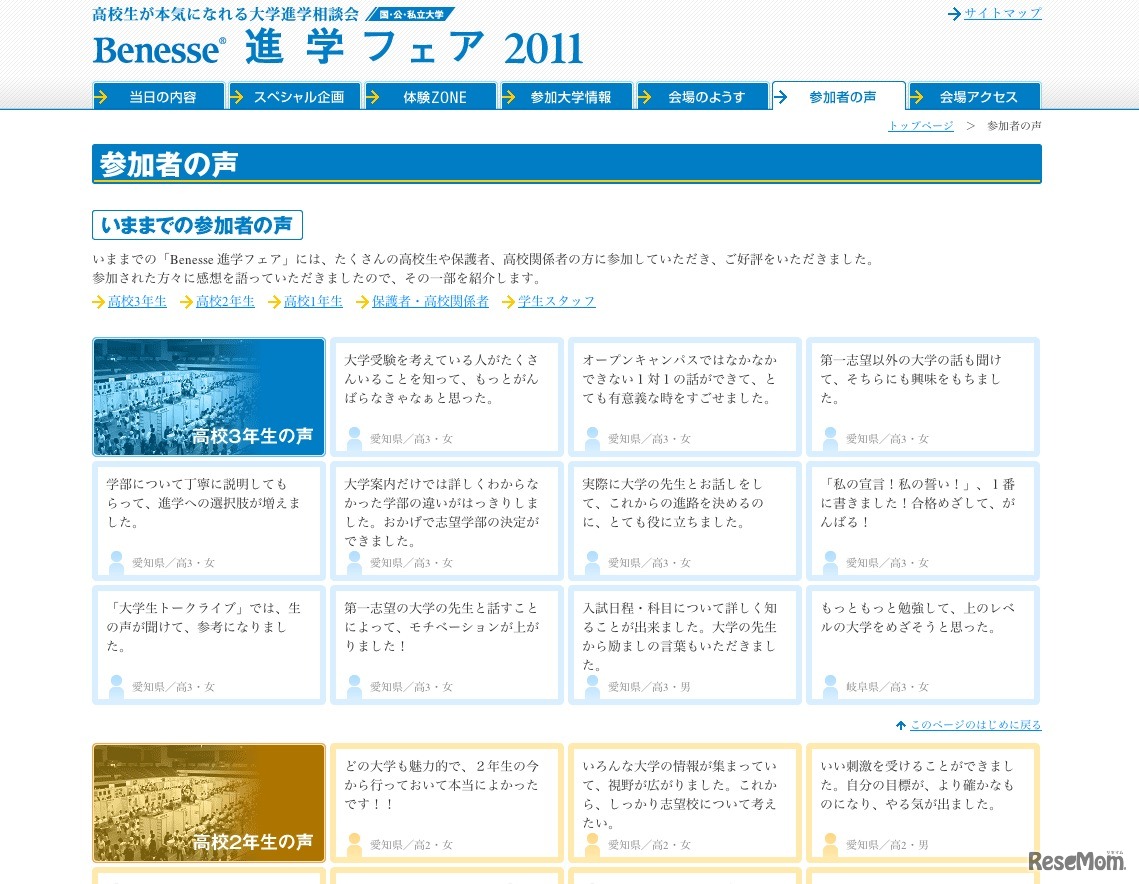Switch to the 会場のようす tab
Image resolution: width=1139 pixels, height=884 pixels.
click(704, 96)
